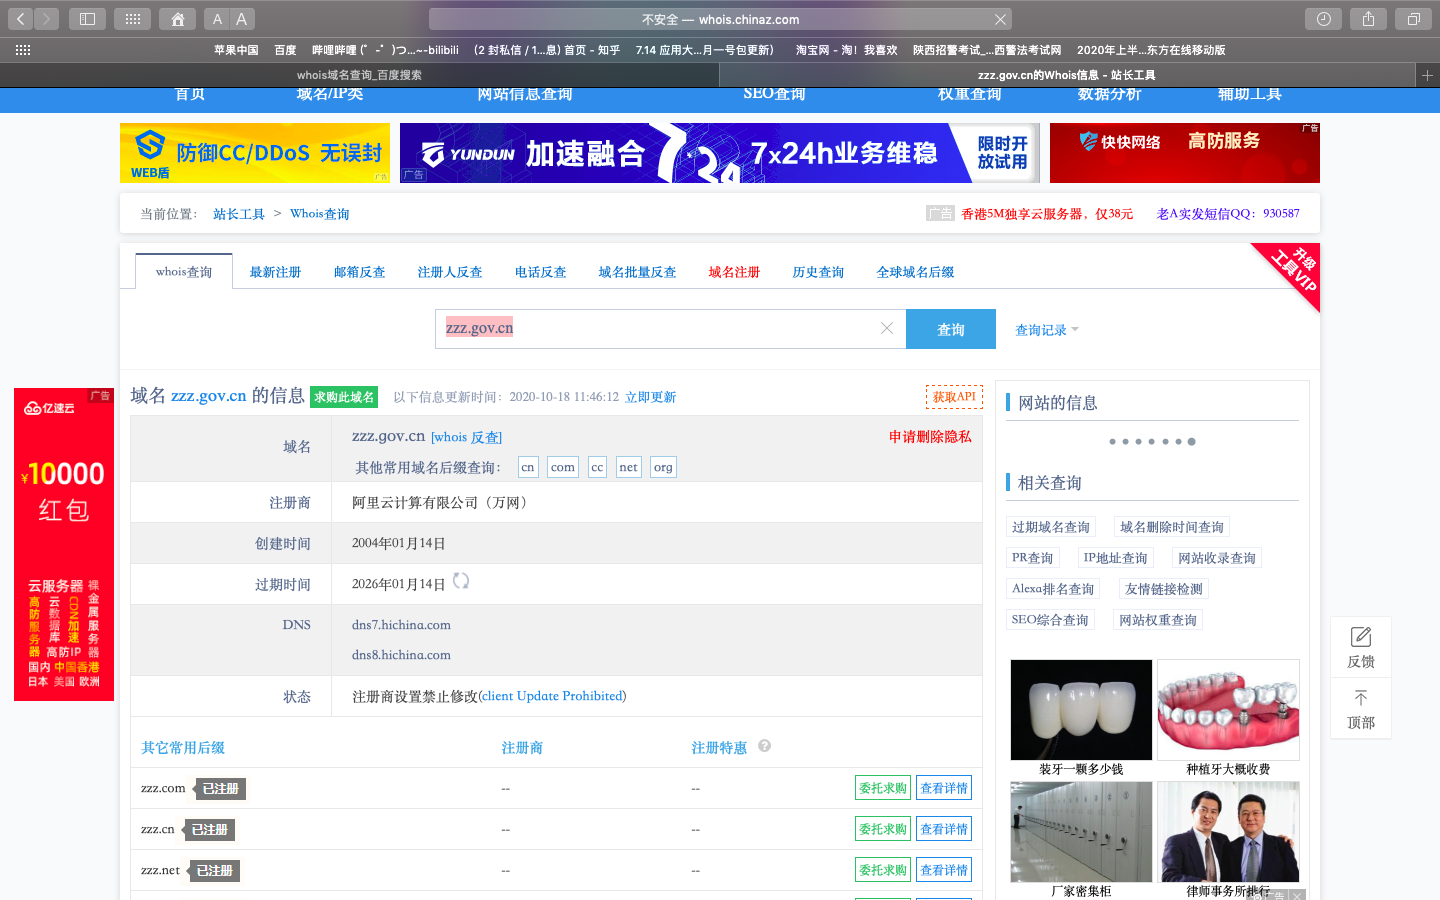Click the 防御CC/DDoS WEB盾 banner
Image resolution: width=1440 pixels, height=900 pixels.
coord(255,153)
